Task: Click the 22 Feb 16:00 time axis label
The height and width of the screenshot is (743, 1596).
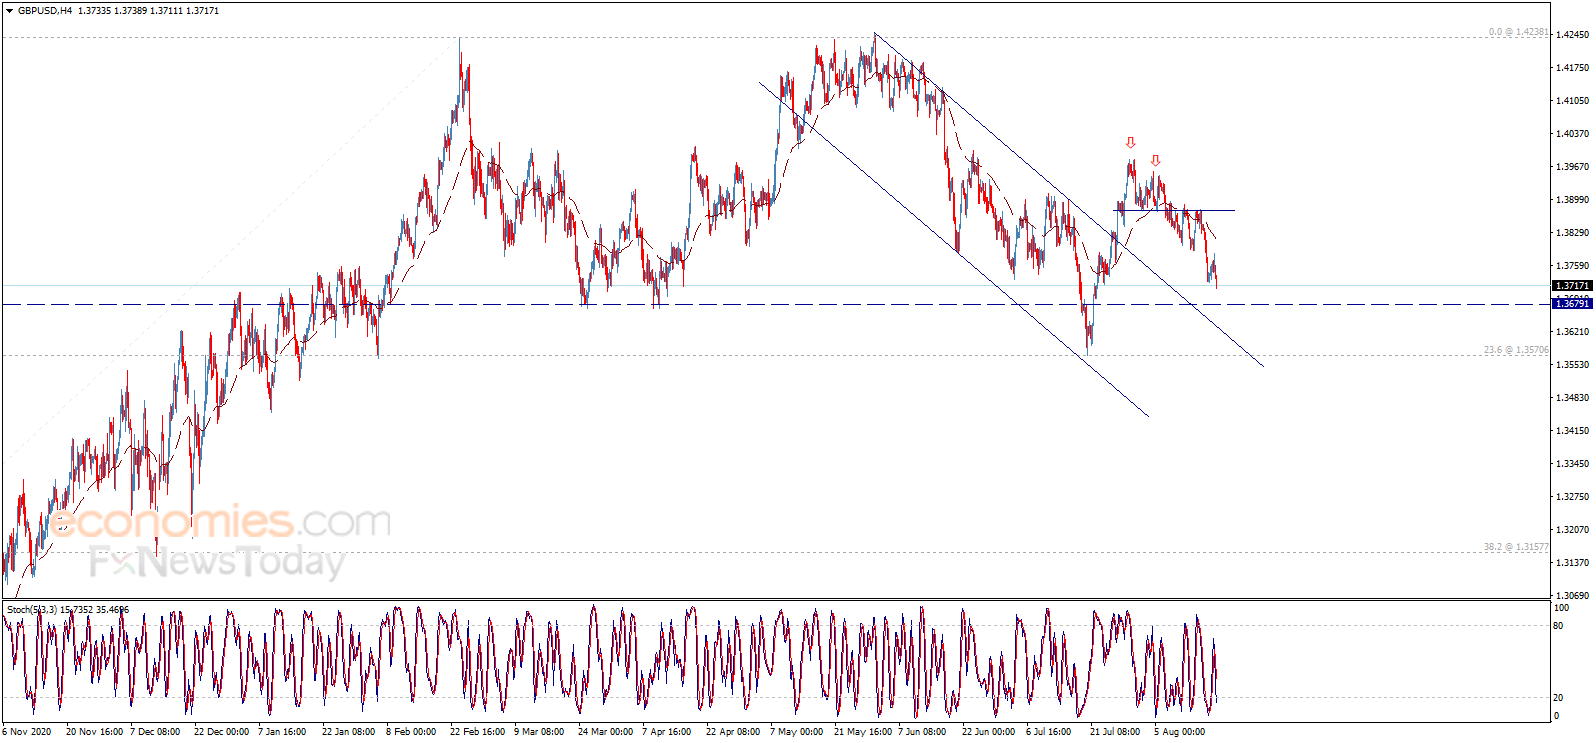Action: 478,731
